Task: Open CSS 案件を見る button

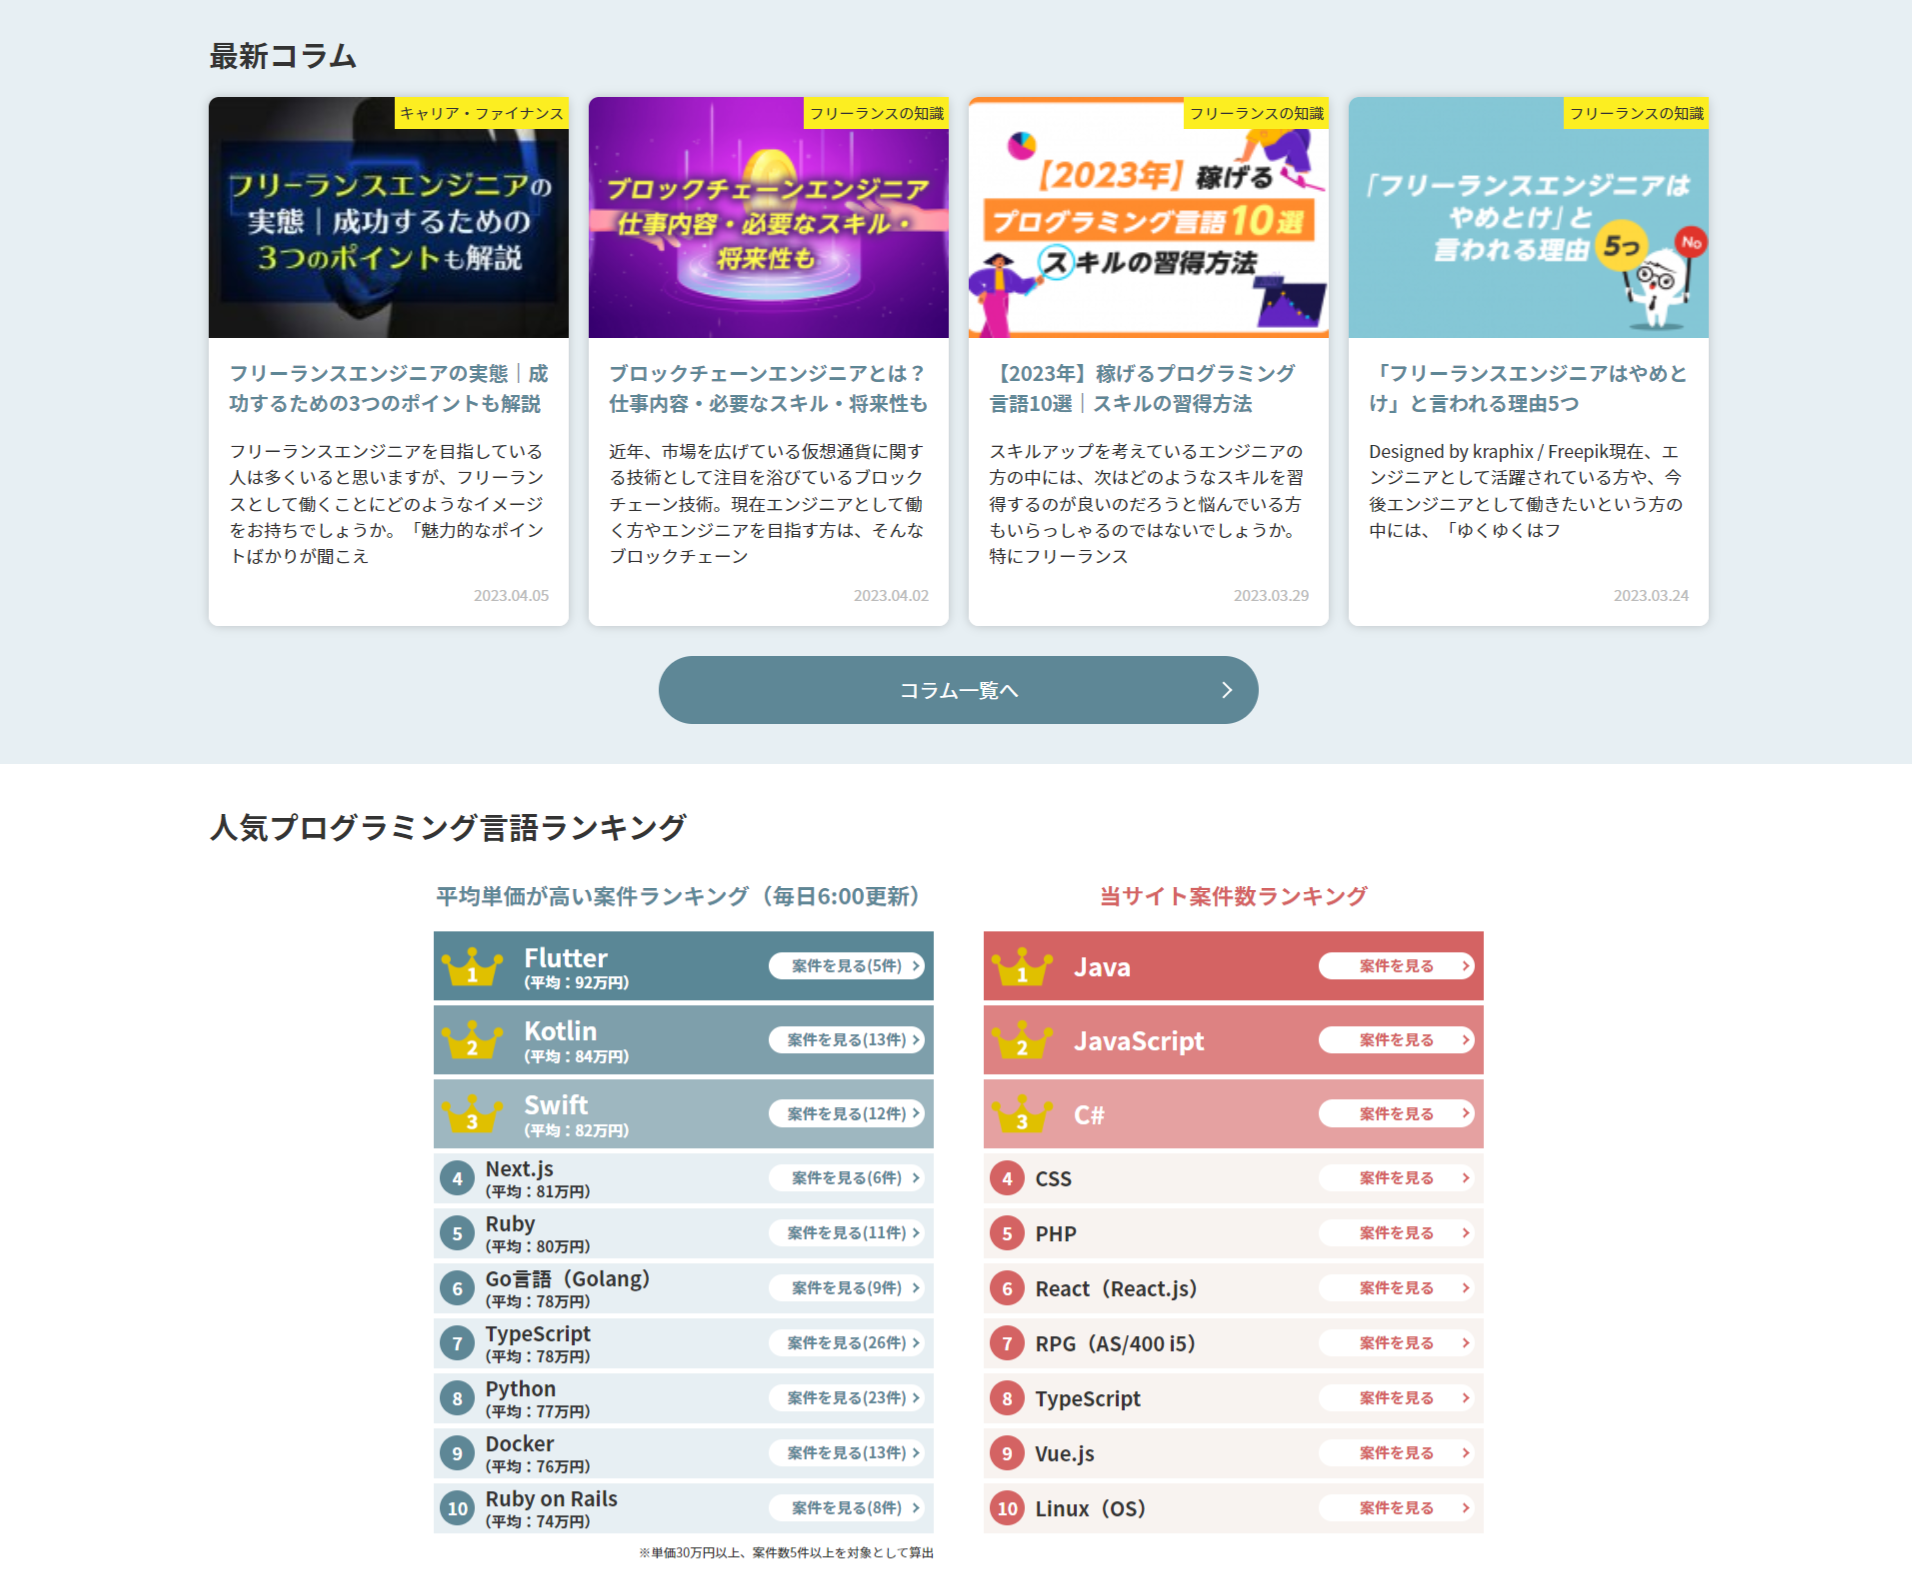Action: pyautogui.click(x=1396, y=1178)
